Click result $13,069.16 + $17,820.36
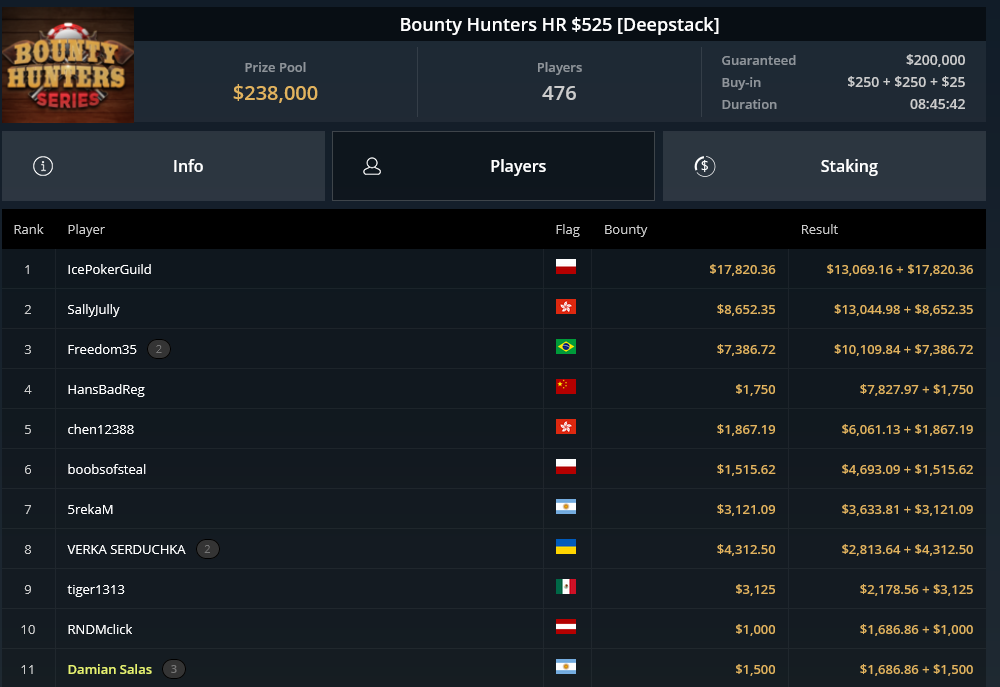This screenshot has width=1000, height=687. (x=900, y=269)
